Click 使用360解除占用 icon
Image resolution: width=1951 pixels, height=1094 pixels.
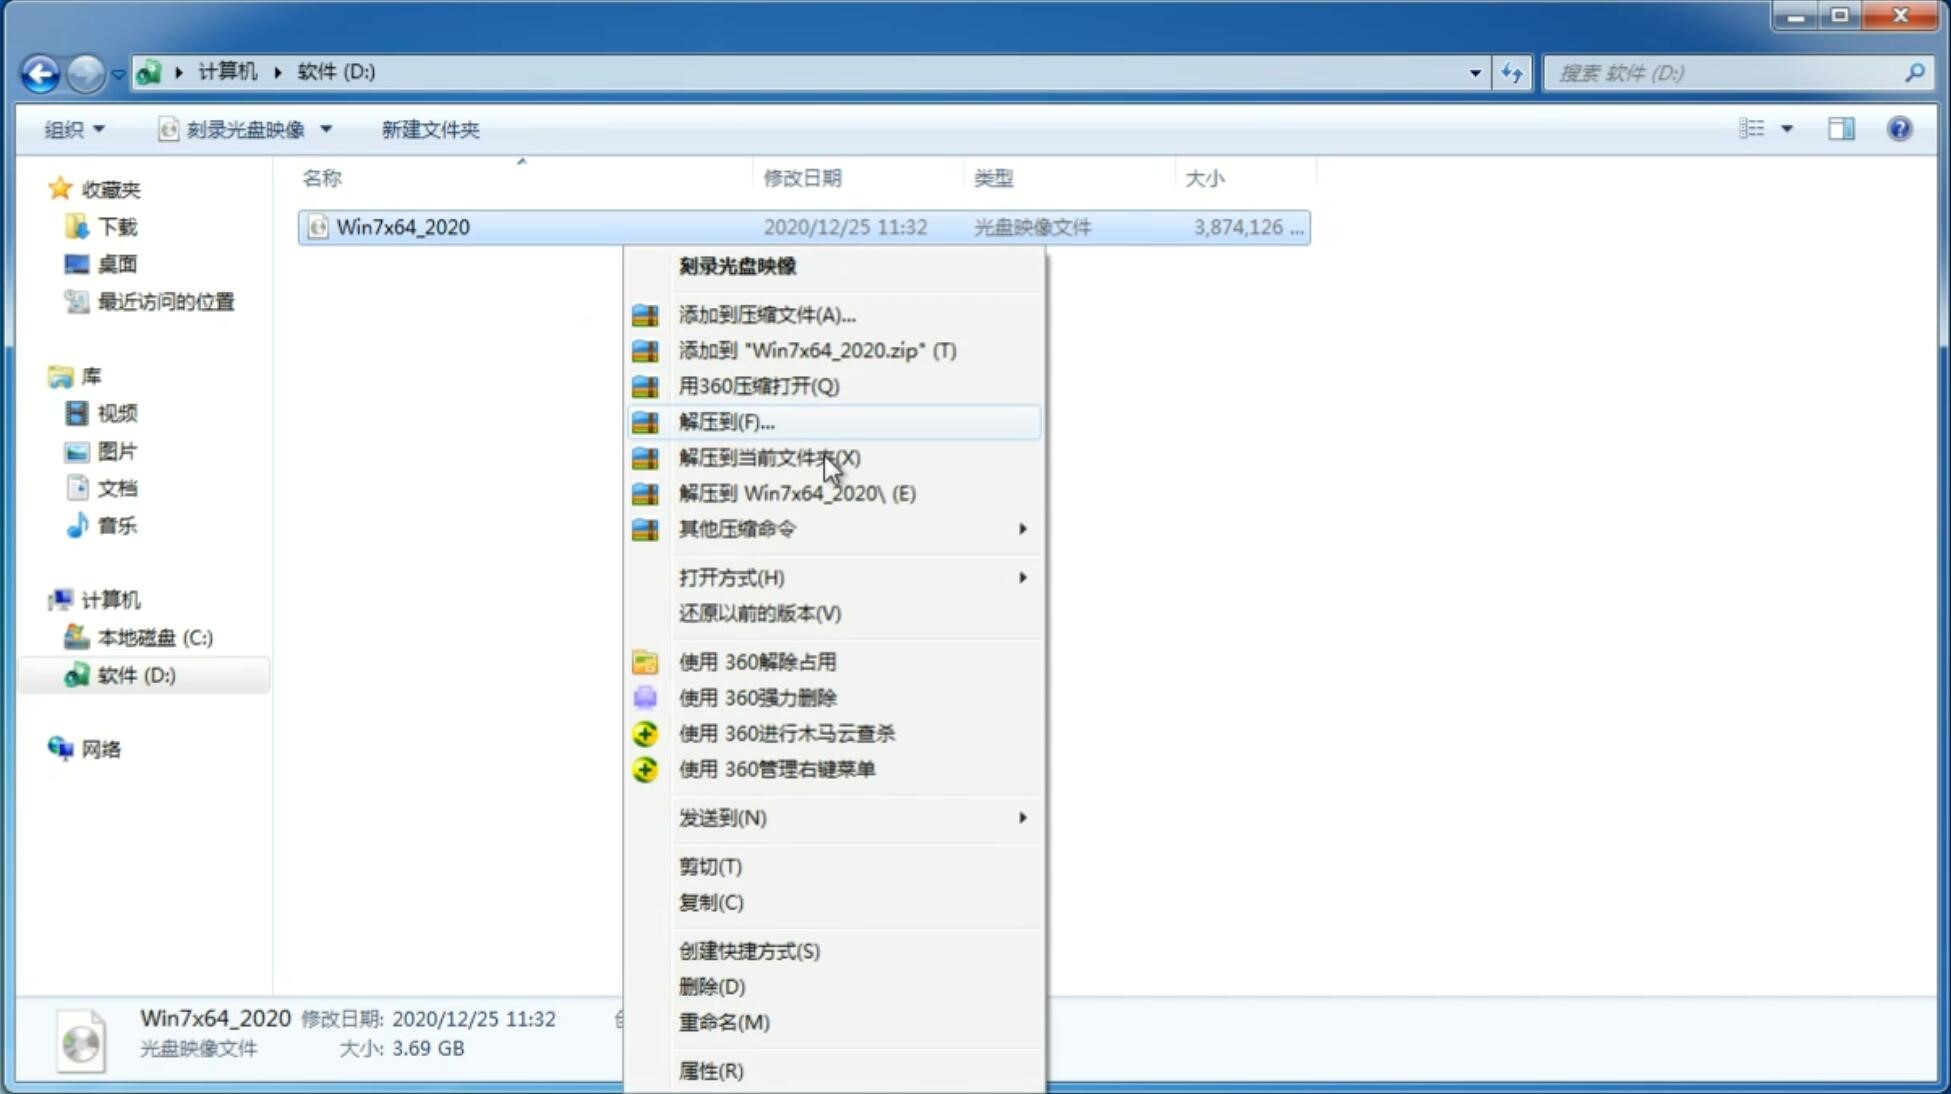coord(643,661)
